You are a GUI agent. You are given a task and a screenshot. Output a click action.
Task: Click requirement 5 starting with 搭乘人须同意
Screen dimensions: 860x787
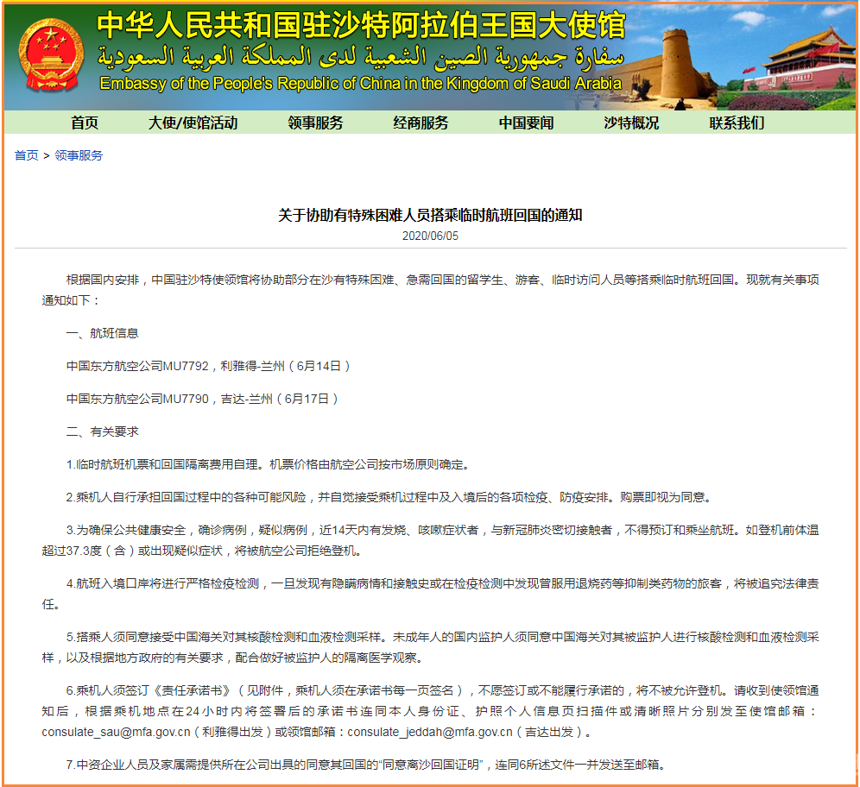430,648
